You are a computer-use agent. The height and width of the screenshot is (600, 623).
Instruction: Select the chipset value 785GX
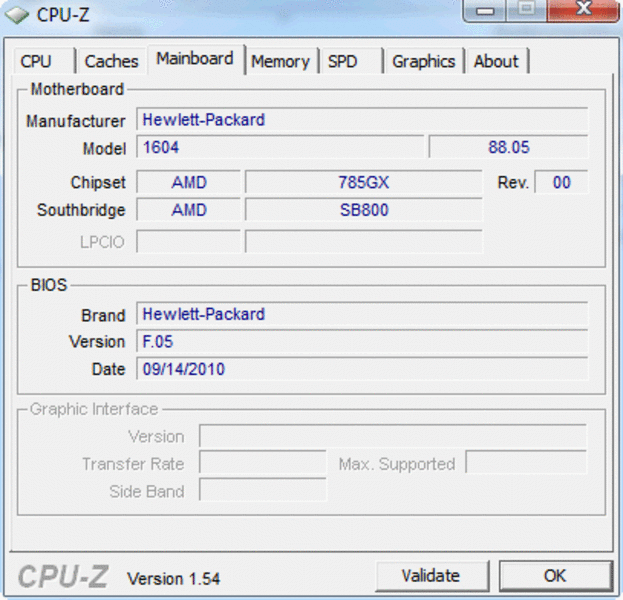click(x=364, y=182)
